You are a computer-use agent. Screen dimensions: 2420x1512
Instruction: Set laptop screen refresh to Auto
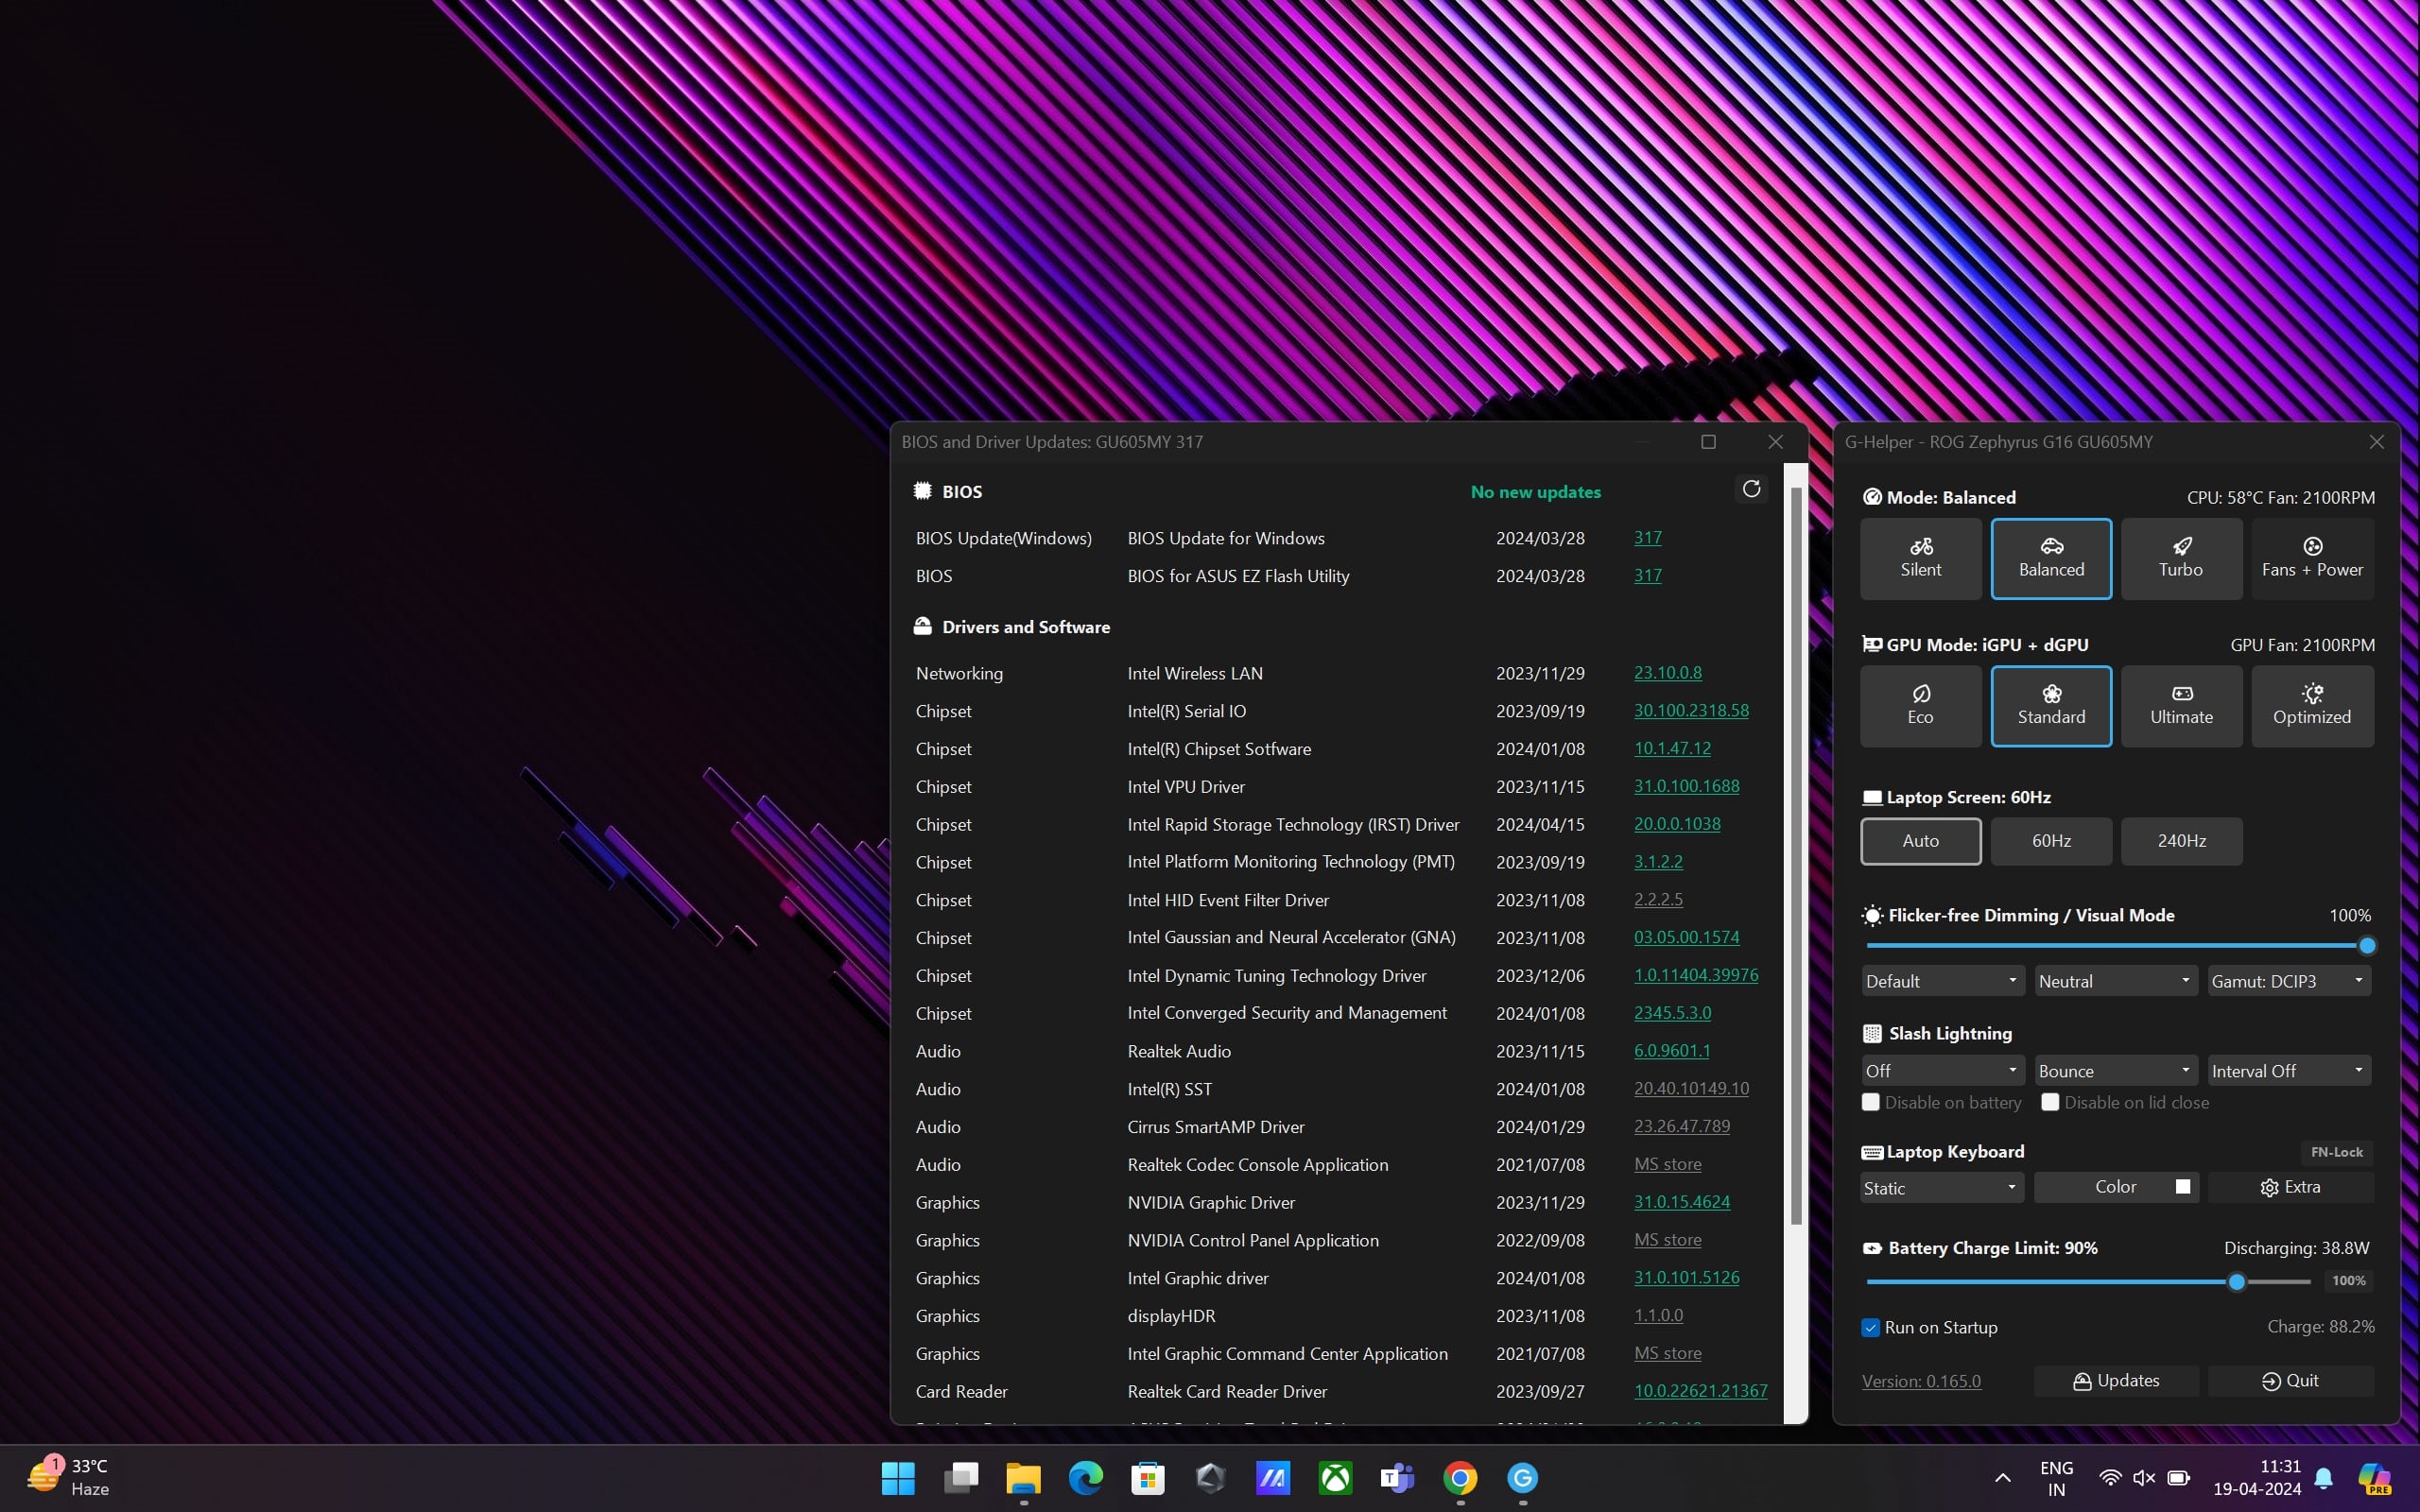pyautogui.click(x=1920, y=841)
